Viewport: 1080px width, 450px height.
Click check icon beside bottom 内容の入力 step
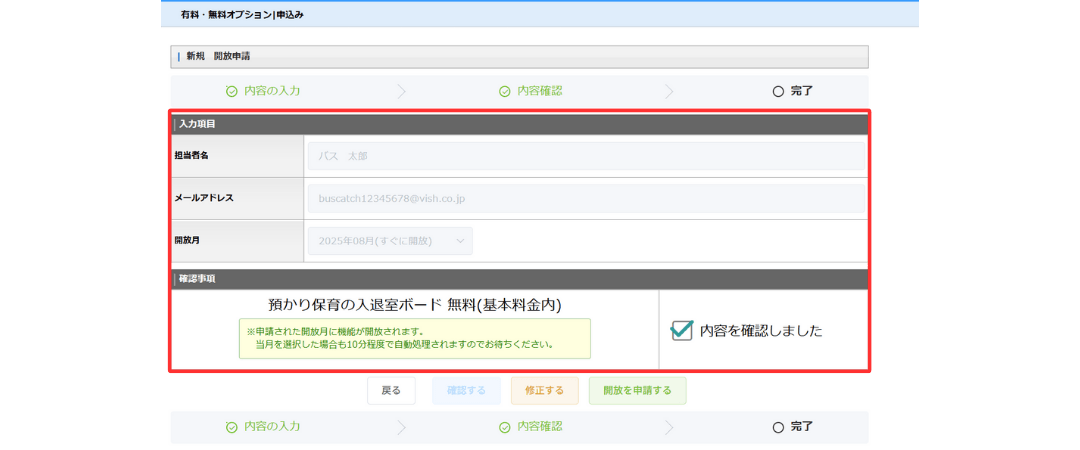232,427
